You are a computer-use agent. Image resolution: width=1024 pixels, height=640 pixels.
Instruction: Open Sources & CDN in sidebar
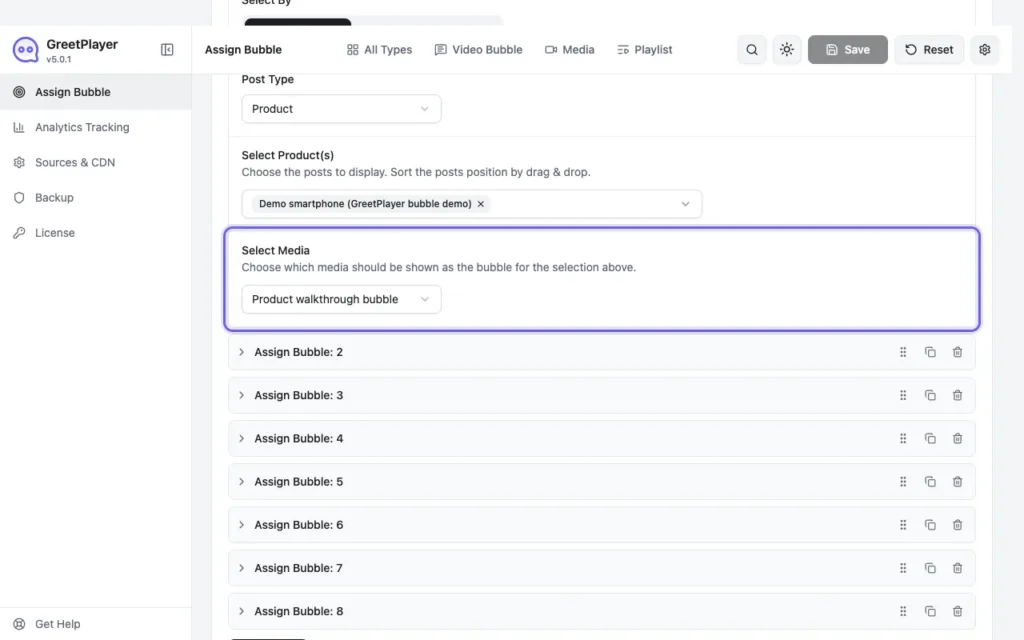pyautogui.click(x=95, y=163)
